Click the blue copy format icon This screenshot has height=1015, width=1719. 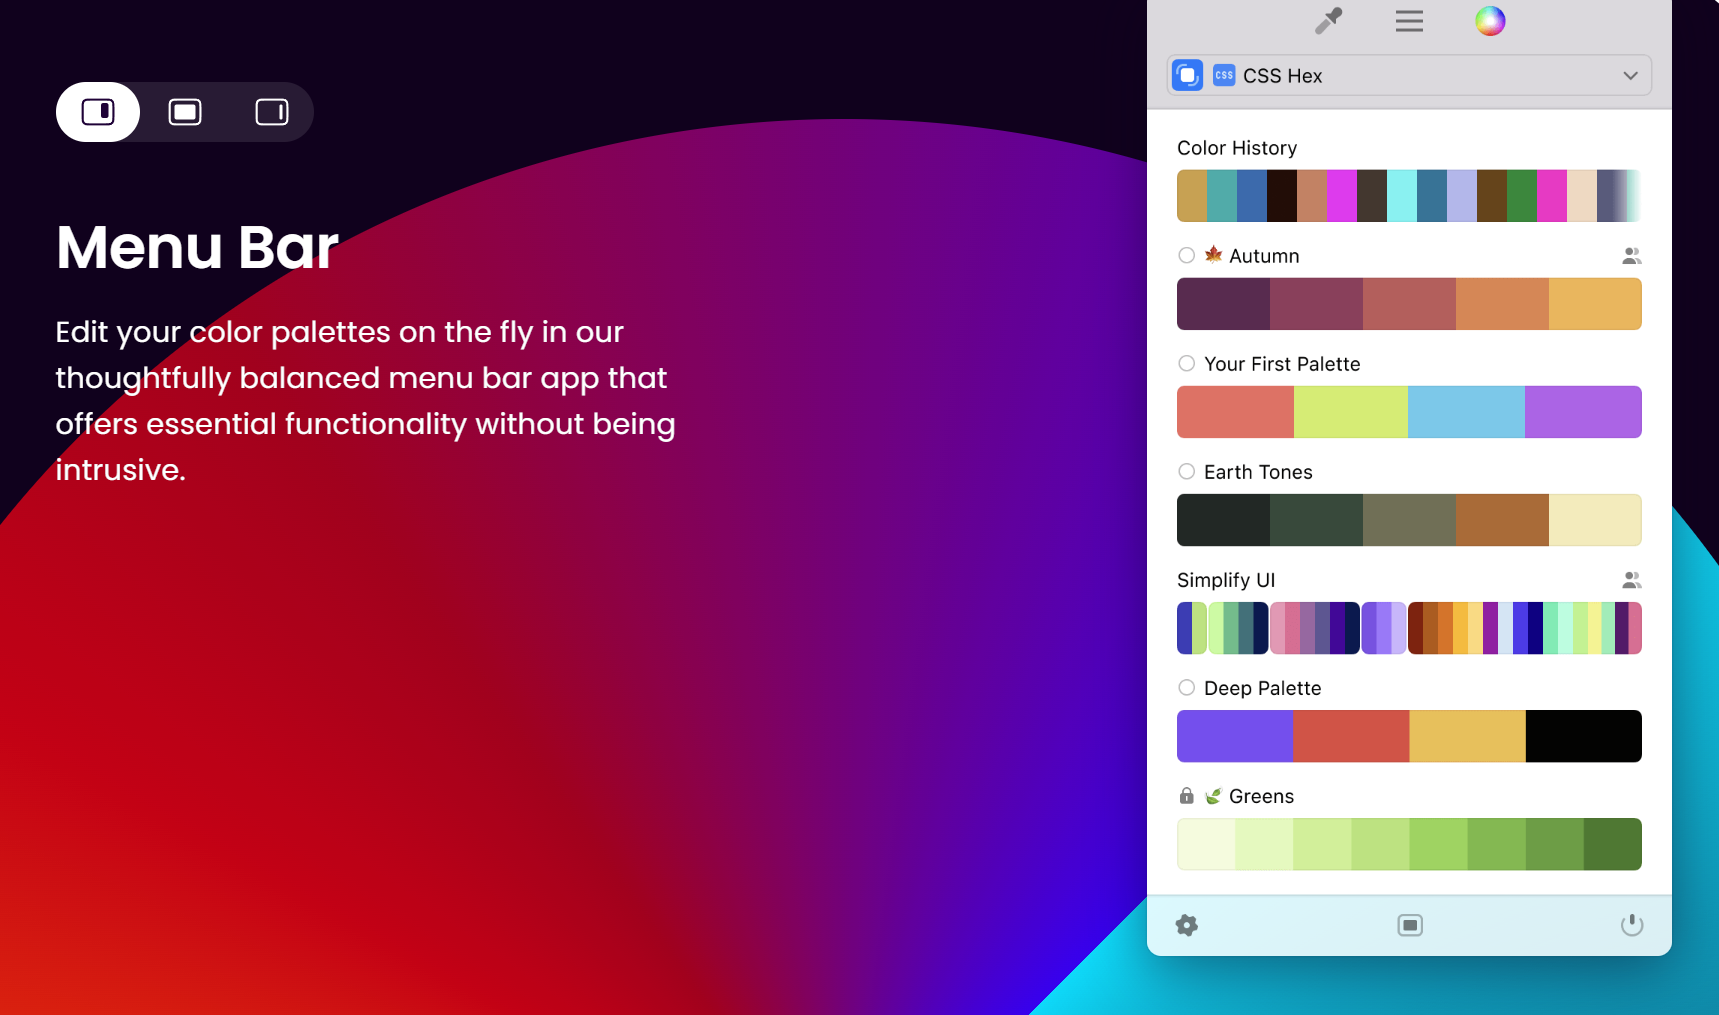pyautogui.click(x=1187, y=74)
